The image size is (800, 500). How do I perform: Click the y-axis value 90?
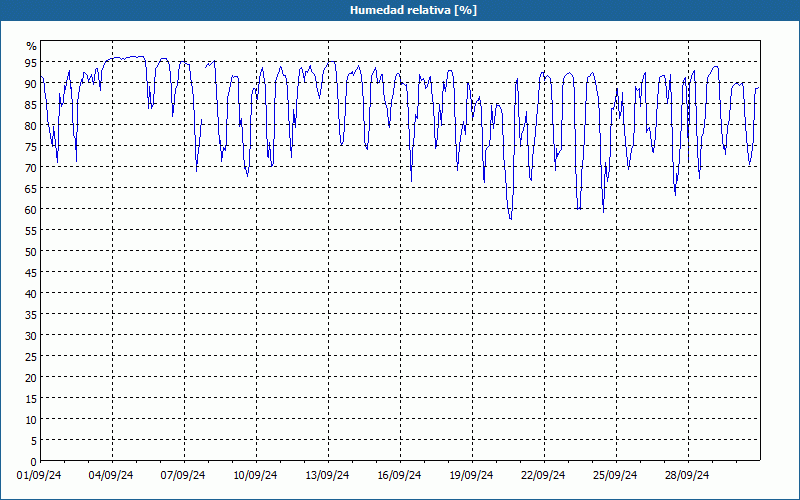[x=31, y=83]
